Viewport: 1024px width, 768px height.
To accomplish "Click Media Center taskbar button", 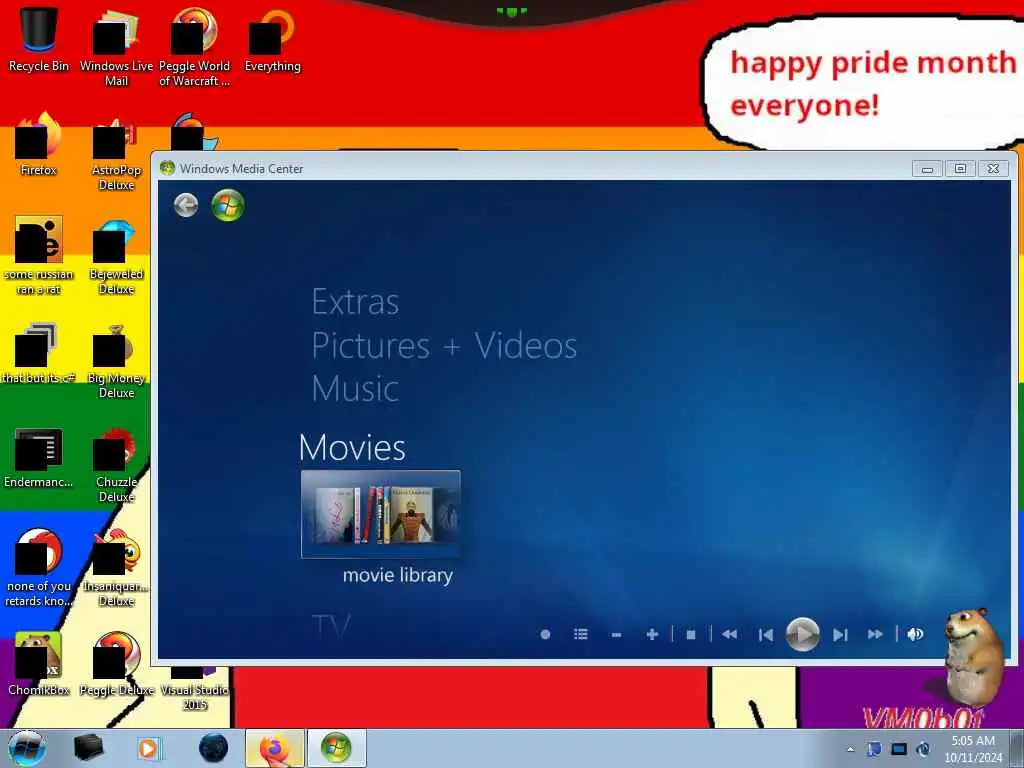I will coord(336,748).
